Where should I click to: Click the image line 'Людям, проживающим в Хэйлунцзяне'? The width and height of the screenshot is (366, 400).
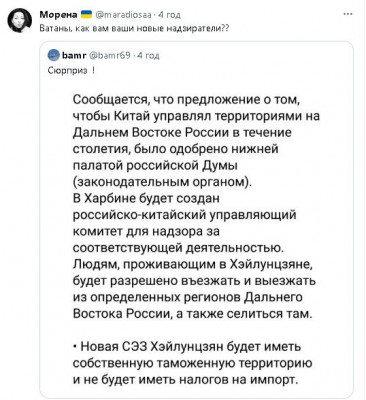[x=192, y=264]
